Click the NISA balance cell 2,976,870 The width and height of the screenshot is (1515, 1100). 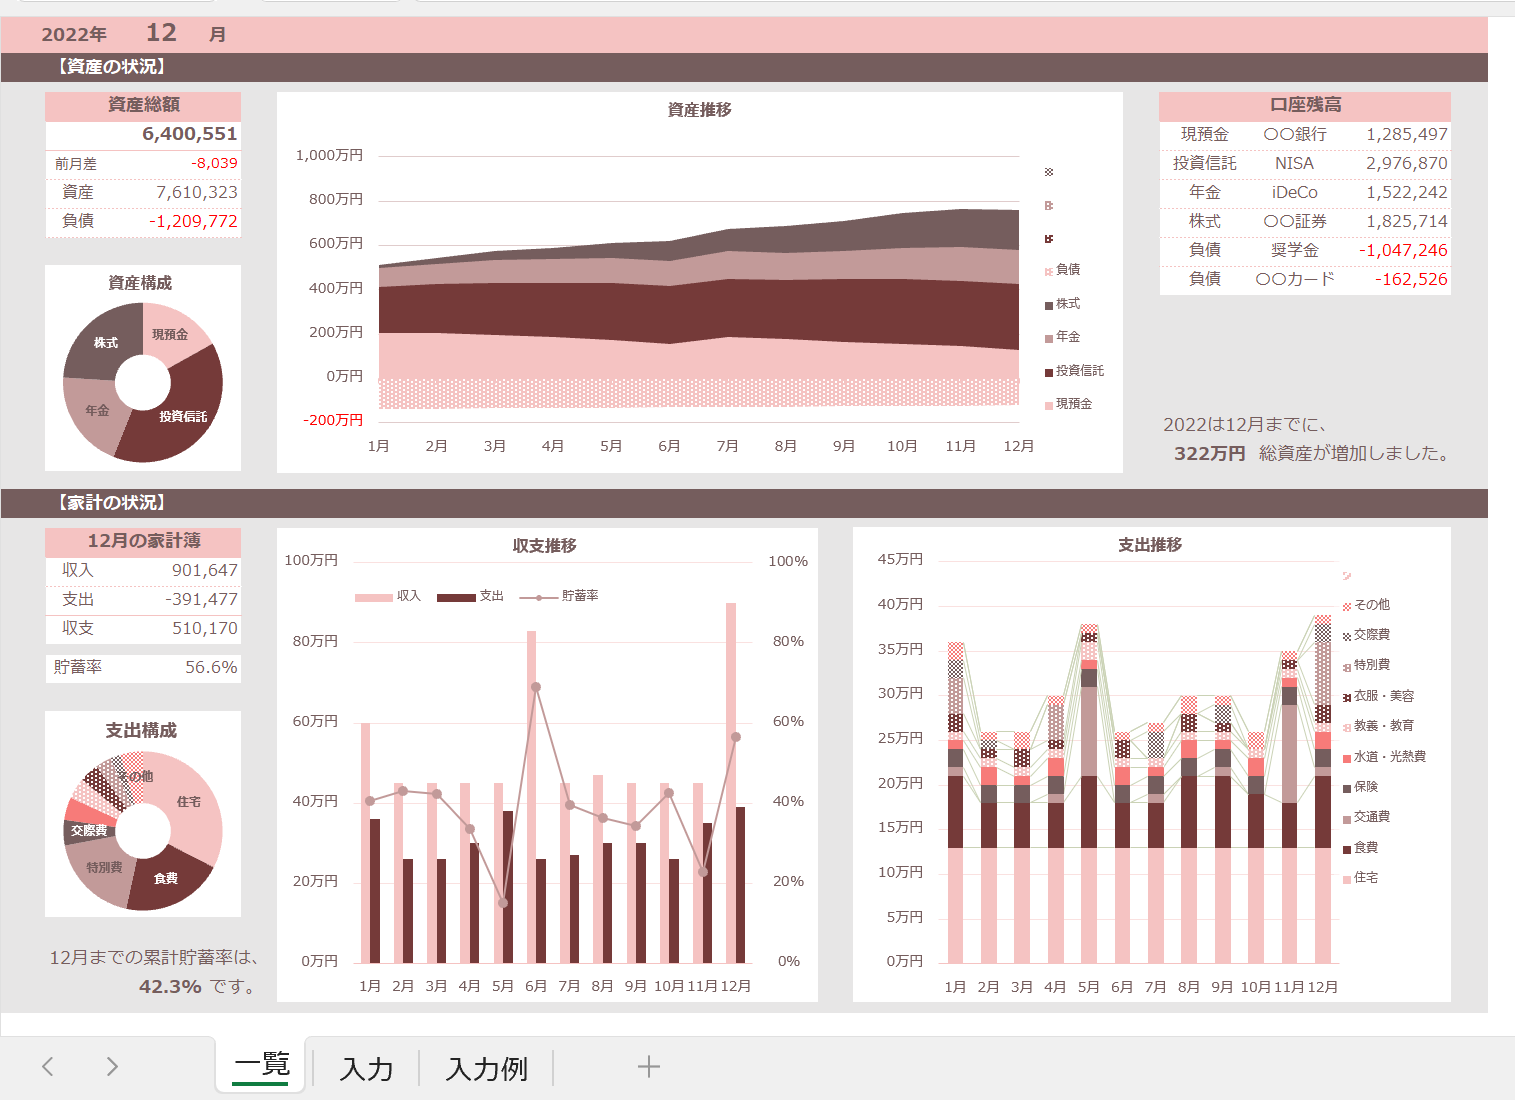1405,163
